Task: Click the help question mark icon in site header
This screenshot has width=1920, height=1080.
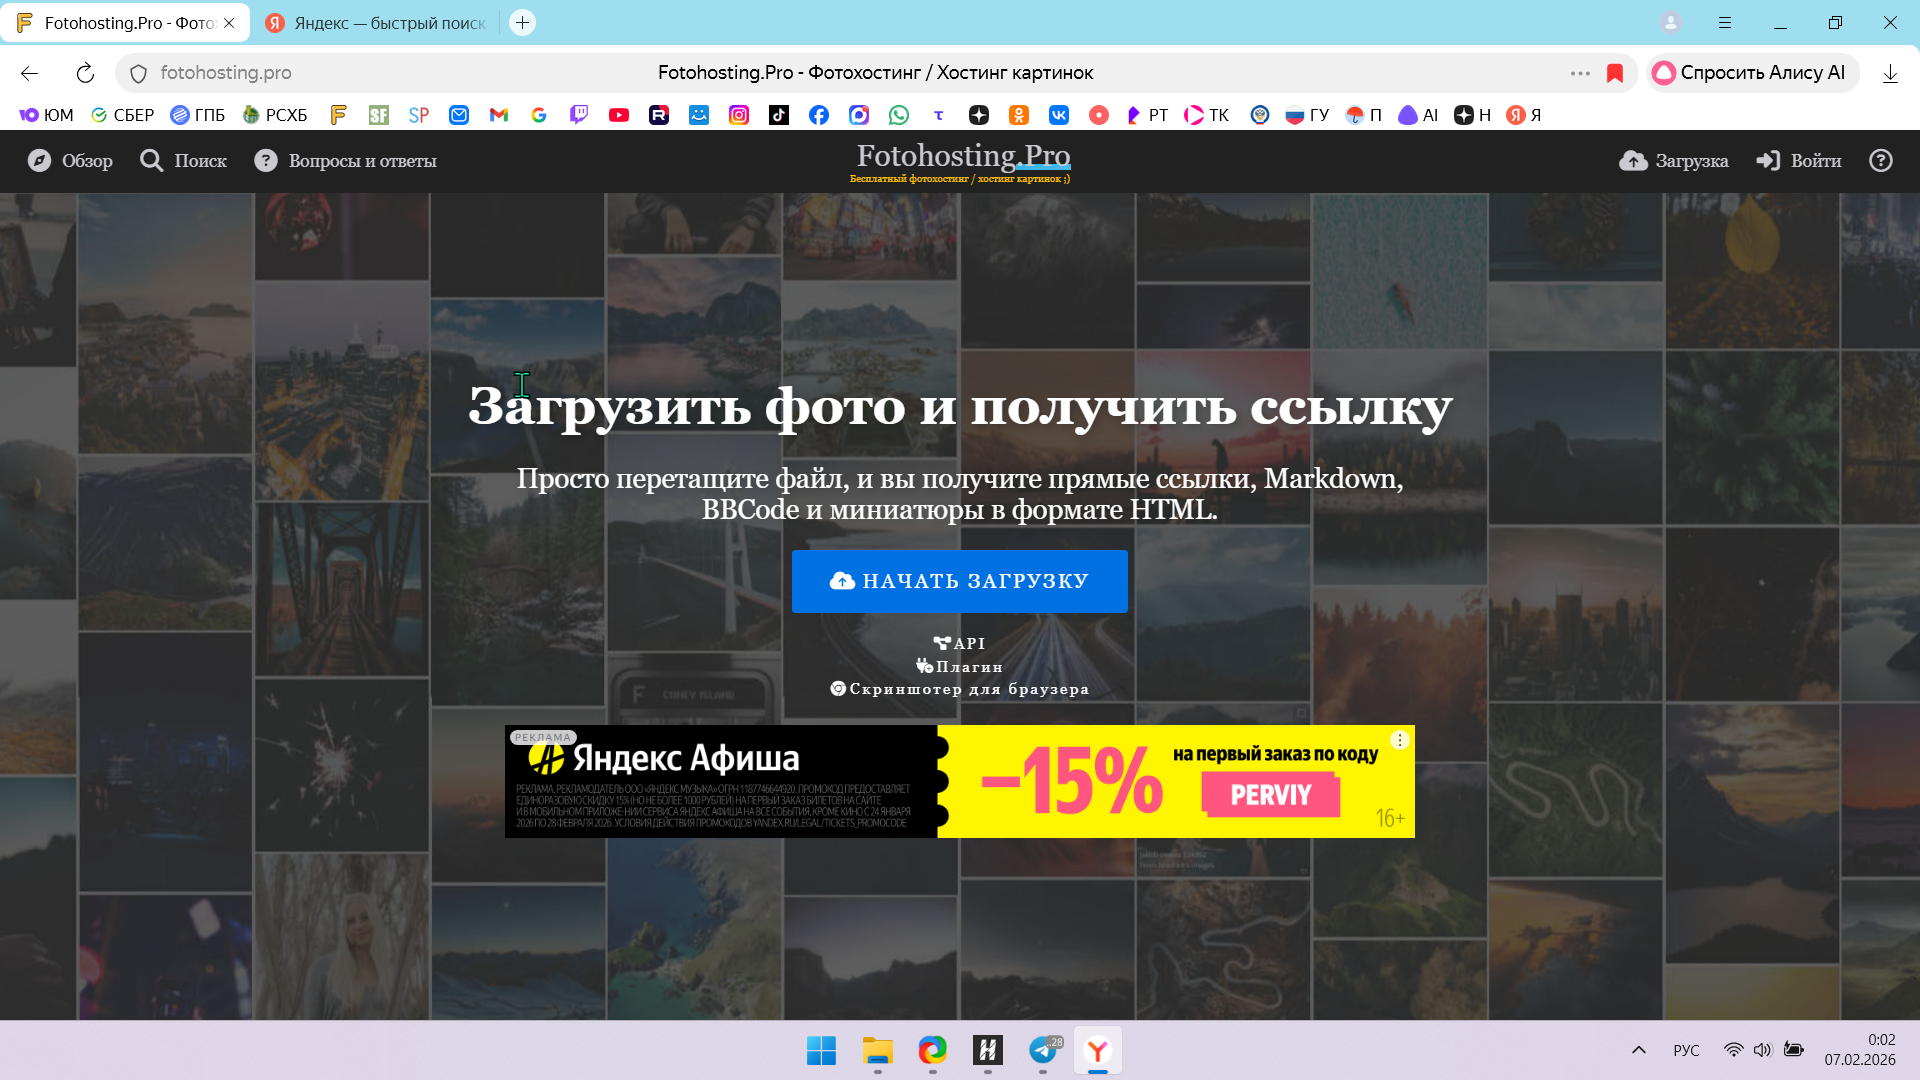Action: [x=1881, y=161]
